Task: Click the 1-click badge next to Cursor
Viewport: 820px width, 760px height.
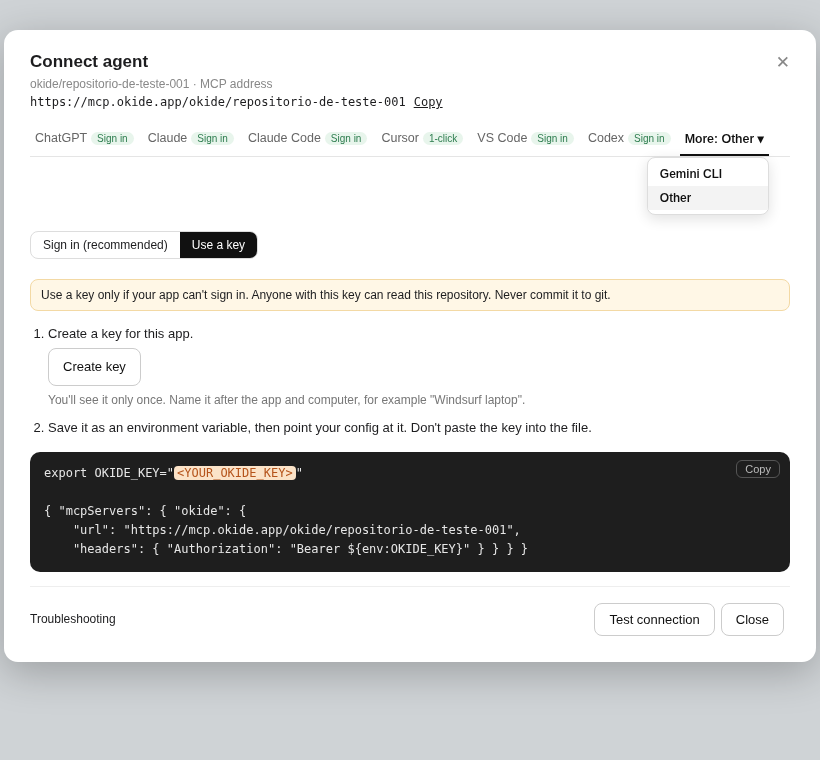Action: tap(443, 138)
